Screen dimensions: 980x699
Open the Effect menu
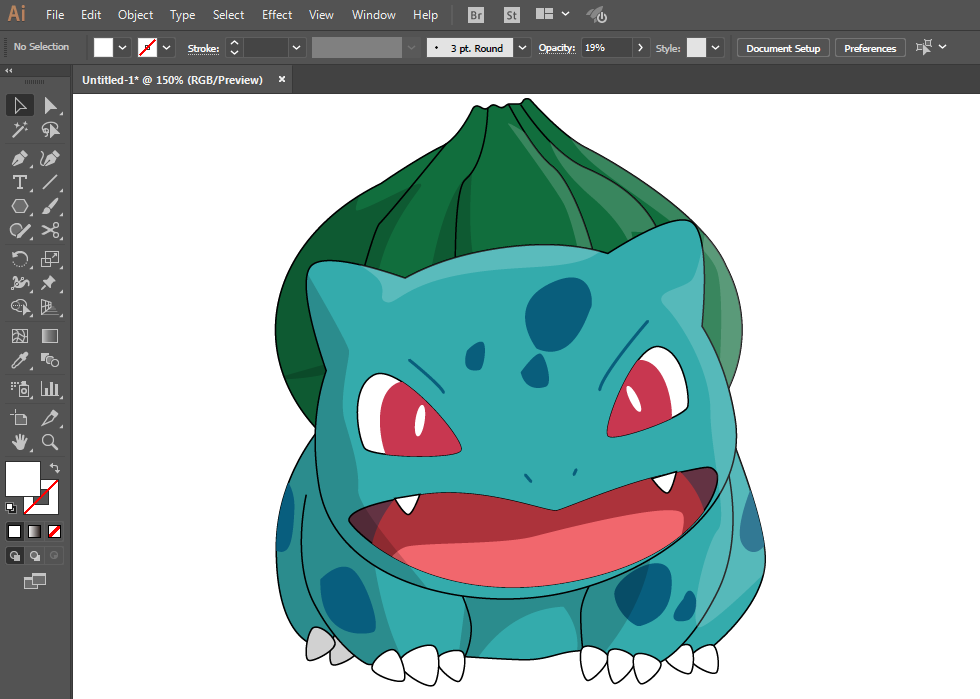(277, 15)
